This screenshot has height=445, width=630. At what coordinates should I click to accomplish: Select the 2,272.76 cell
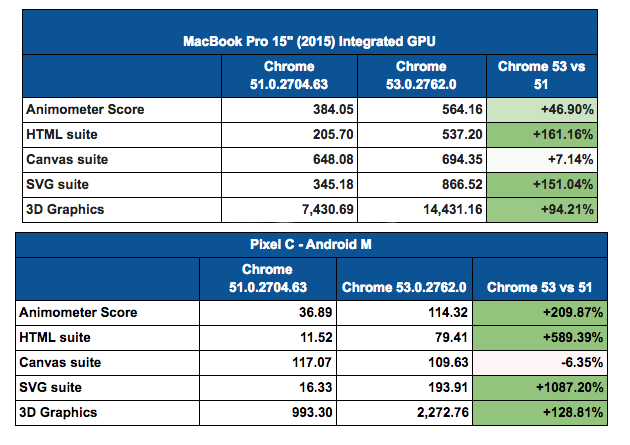(x=404, y=413)
